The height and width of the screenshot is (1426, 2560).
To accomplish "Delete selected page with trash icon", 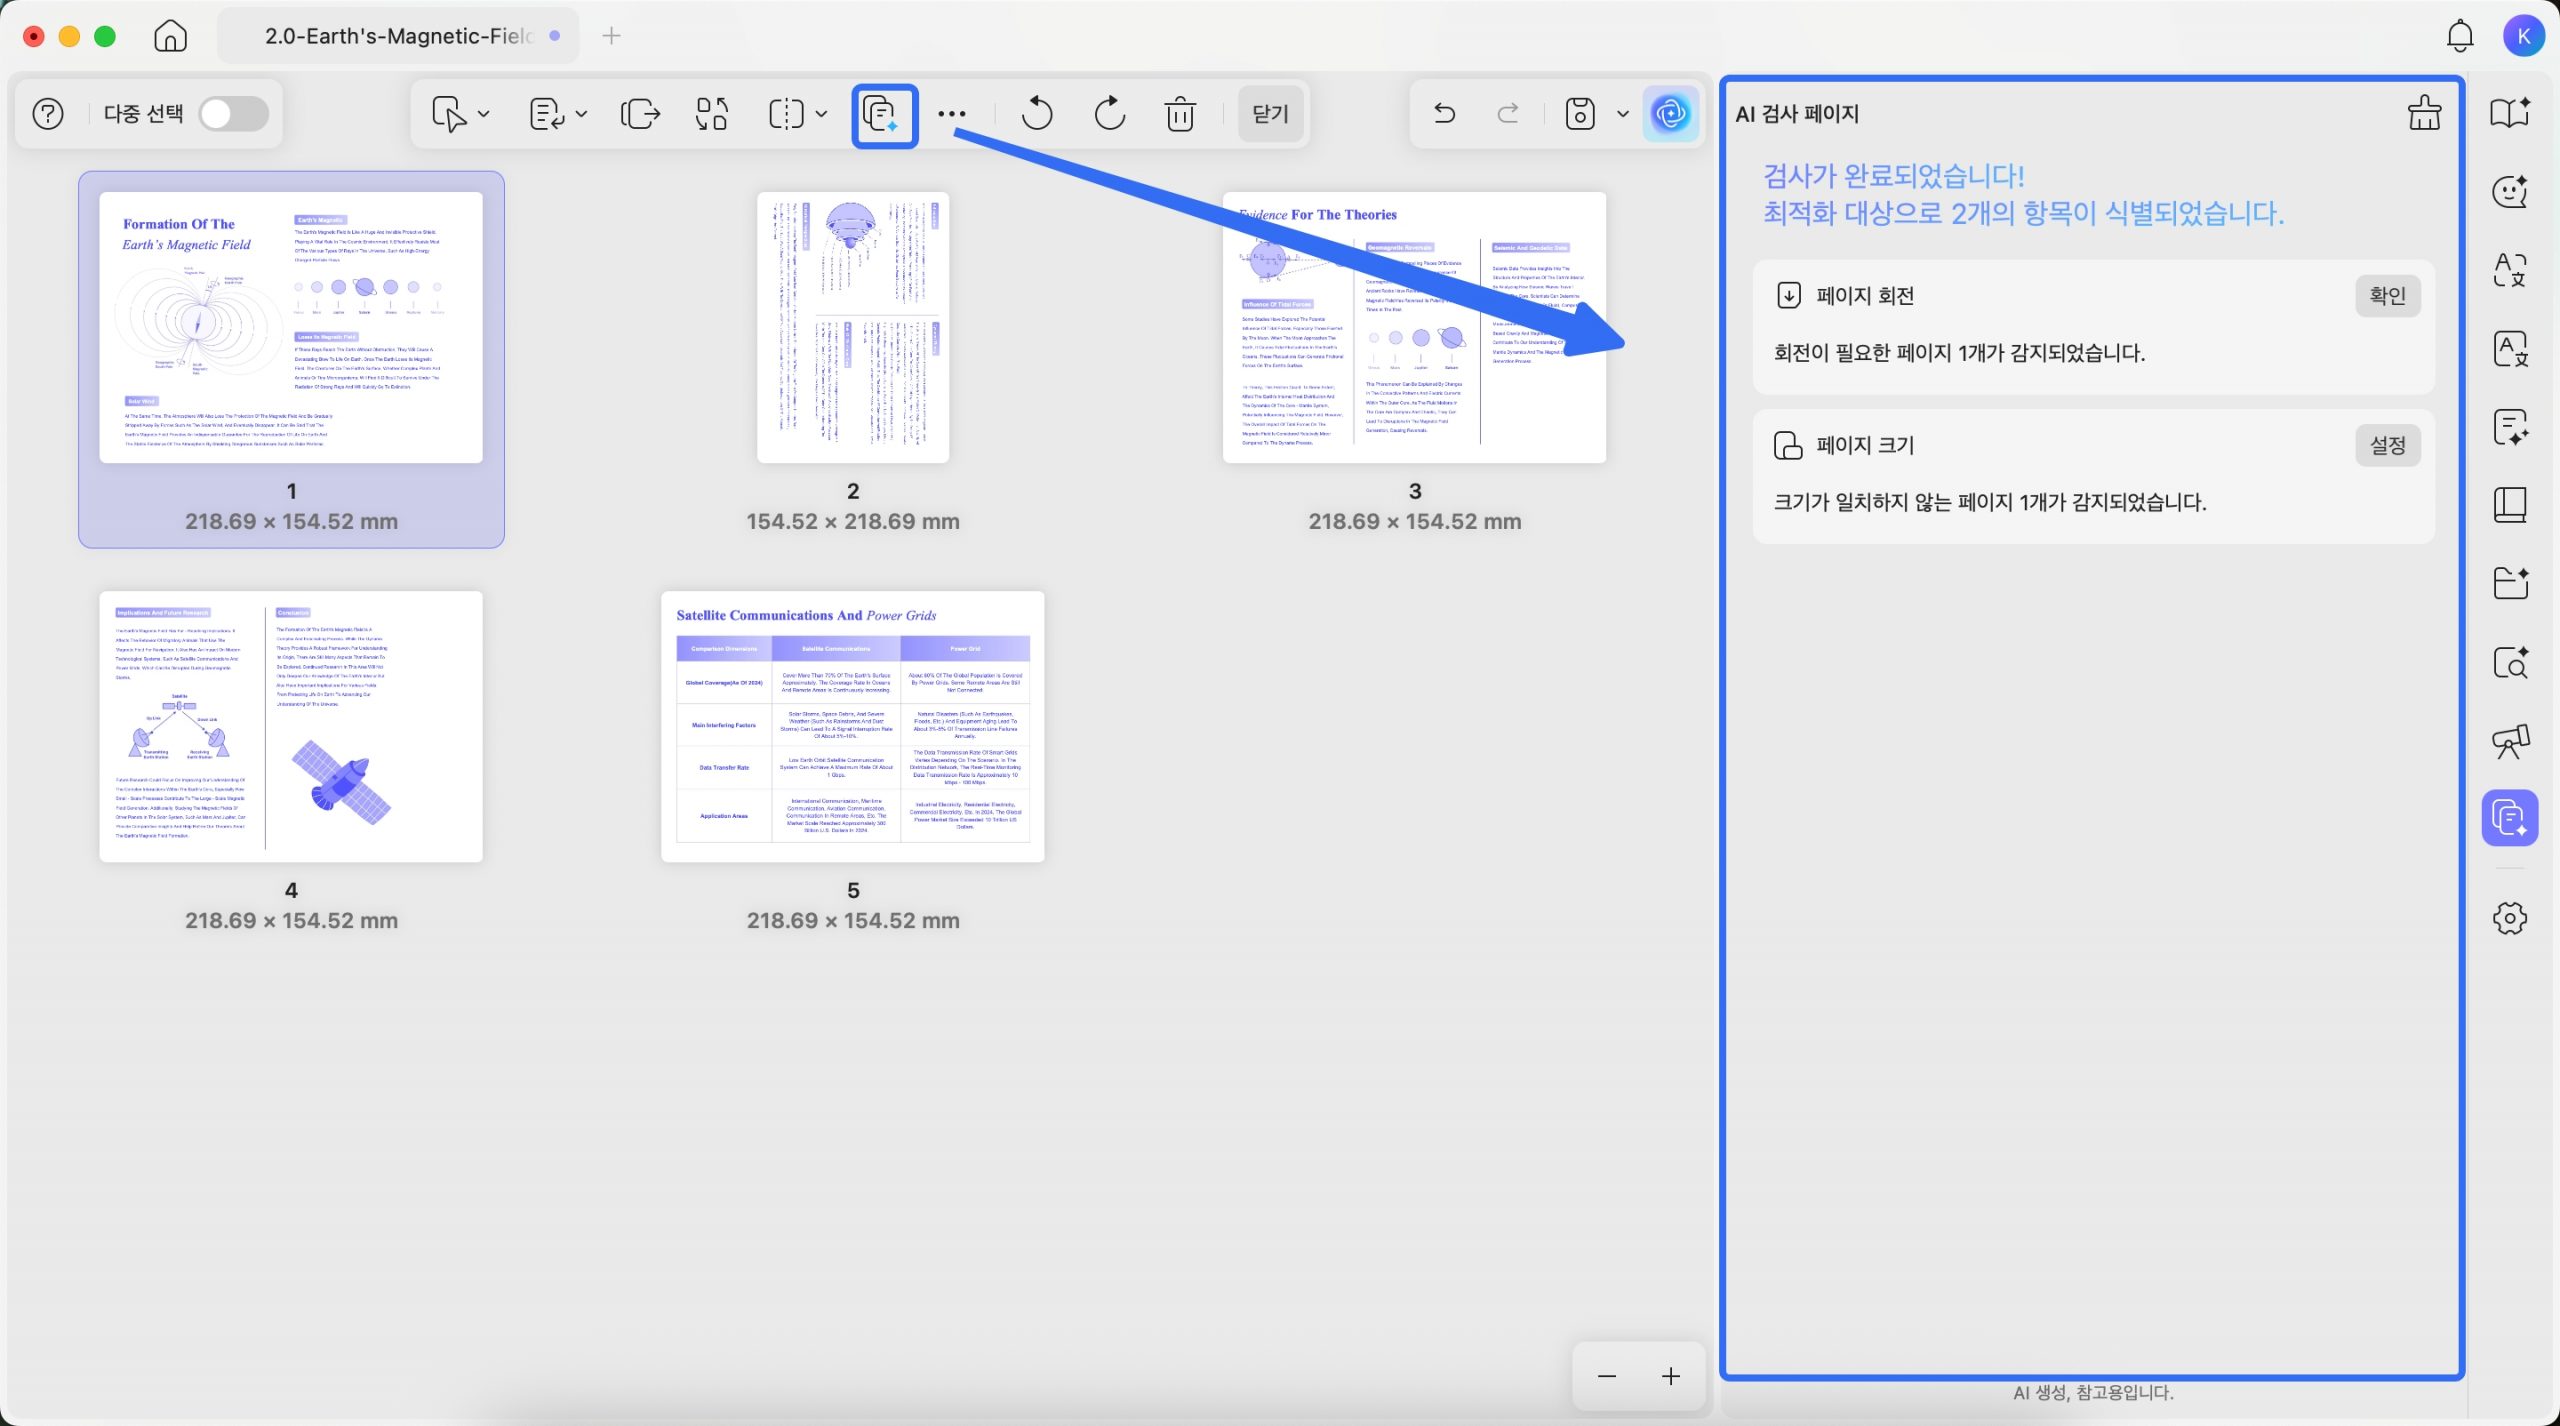I will [x=1180, y=114].
